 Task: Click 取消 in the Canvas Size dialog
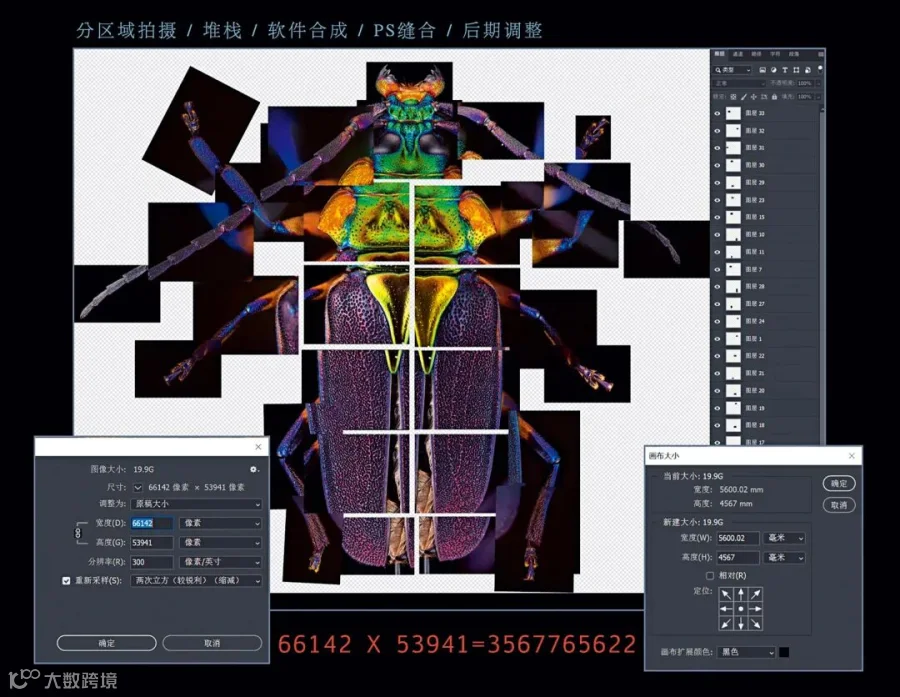click(x=839, y=505)
